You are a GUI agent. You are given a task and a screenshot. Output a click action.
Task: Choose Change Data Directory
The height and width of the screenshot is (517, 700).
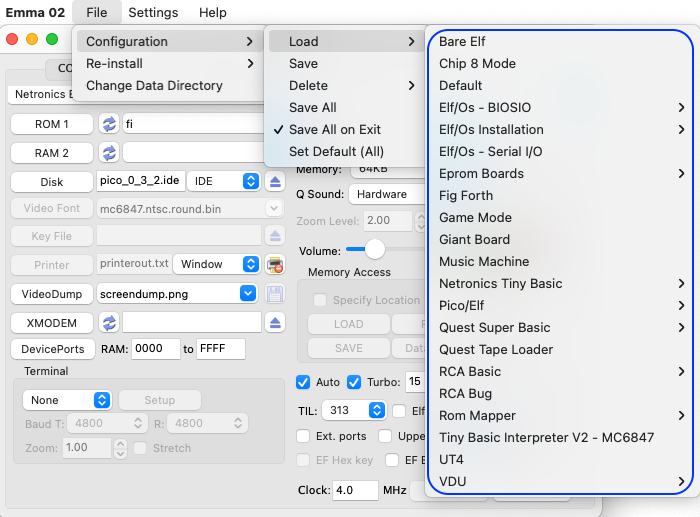pos(170,85)
